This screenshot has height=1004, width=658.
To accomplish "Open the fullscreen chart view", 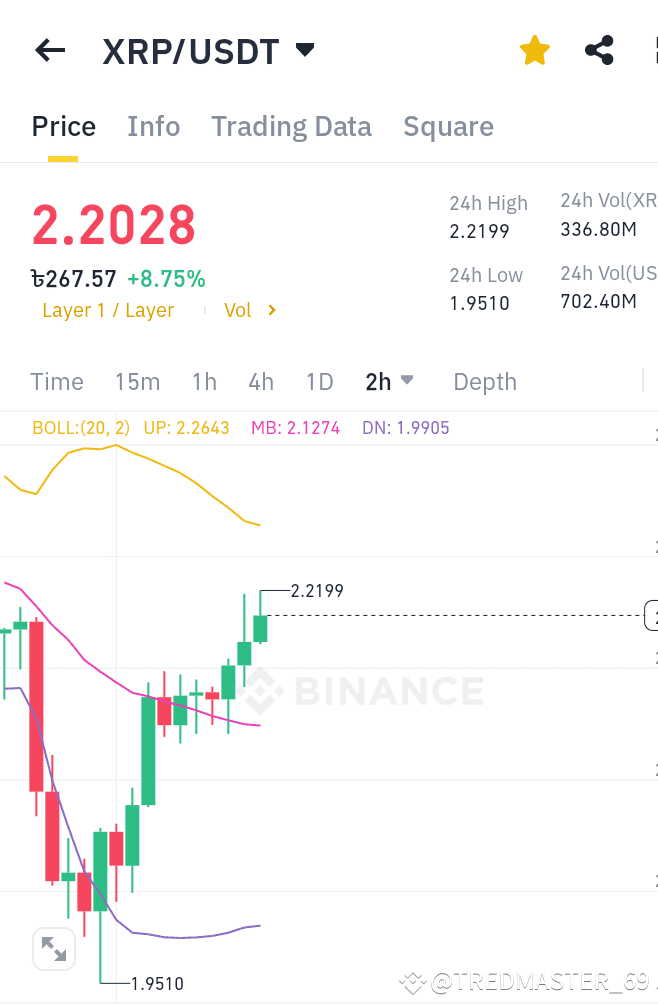I will [x=54, y=948].
